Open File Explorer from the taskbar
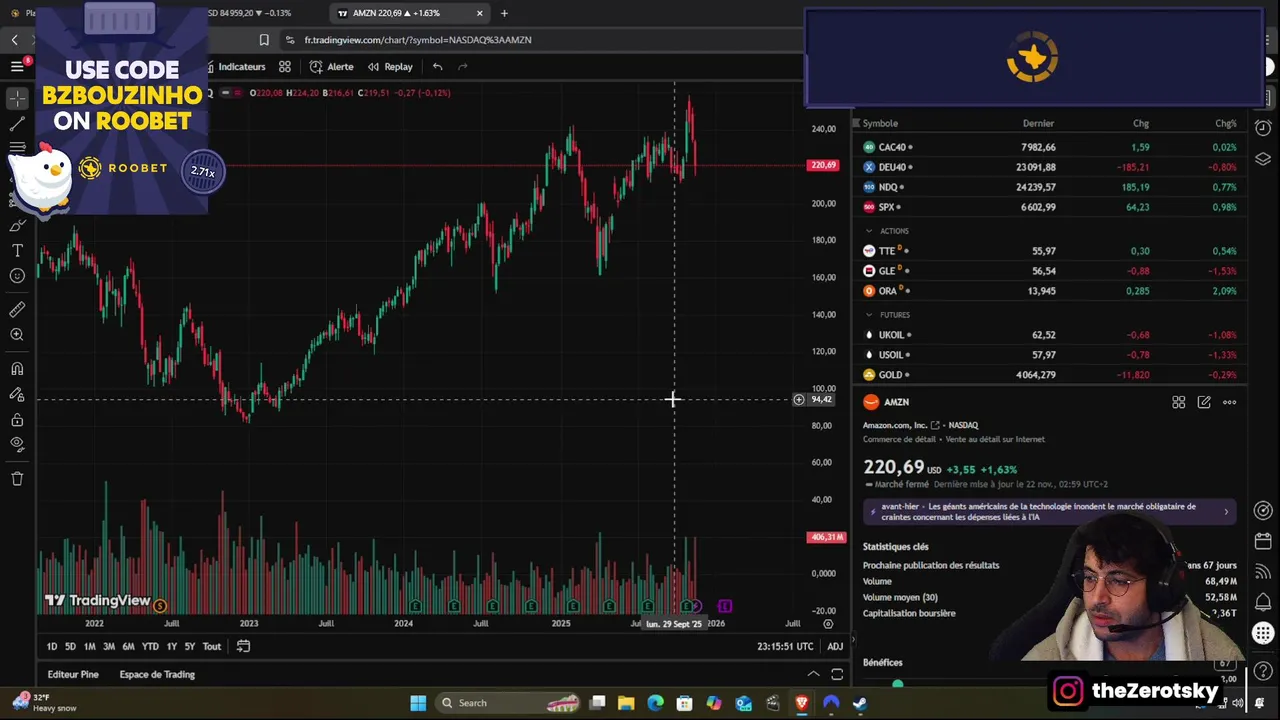 pyautogui.click(x=626, y=703)
